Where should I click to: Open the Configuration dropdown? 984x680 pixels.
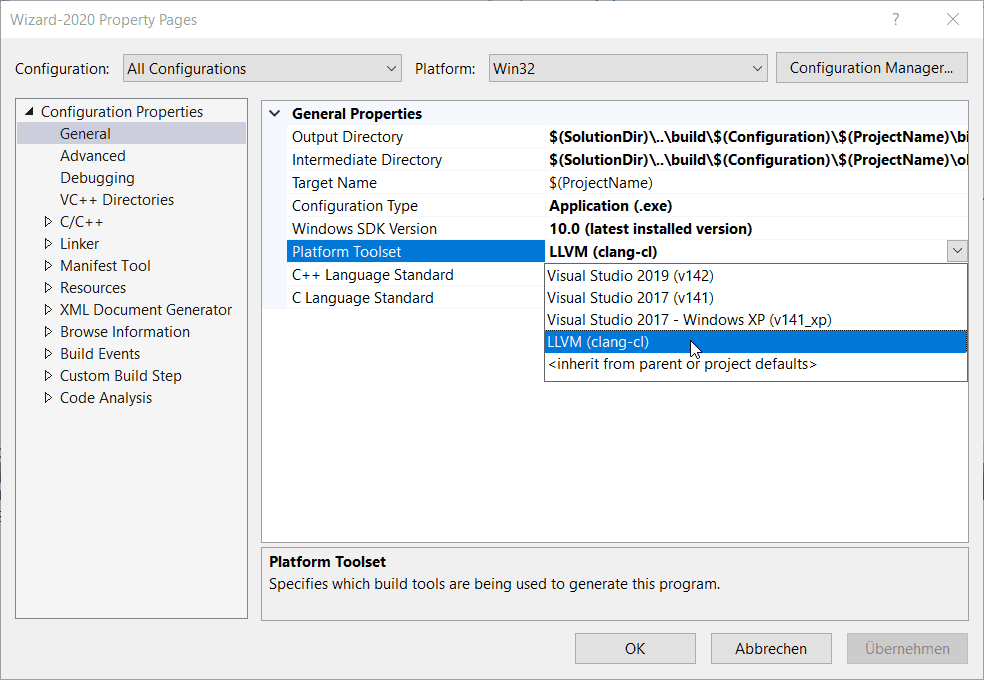[x=262, y=68]
